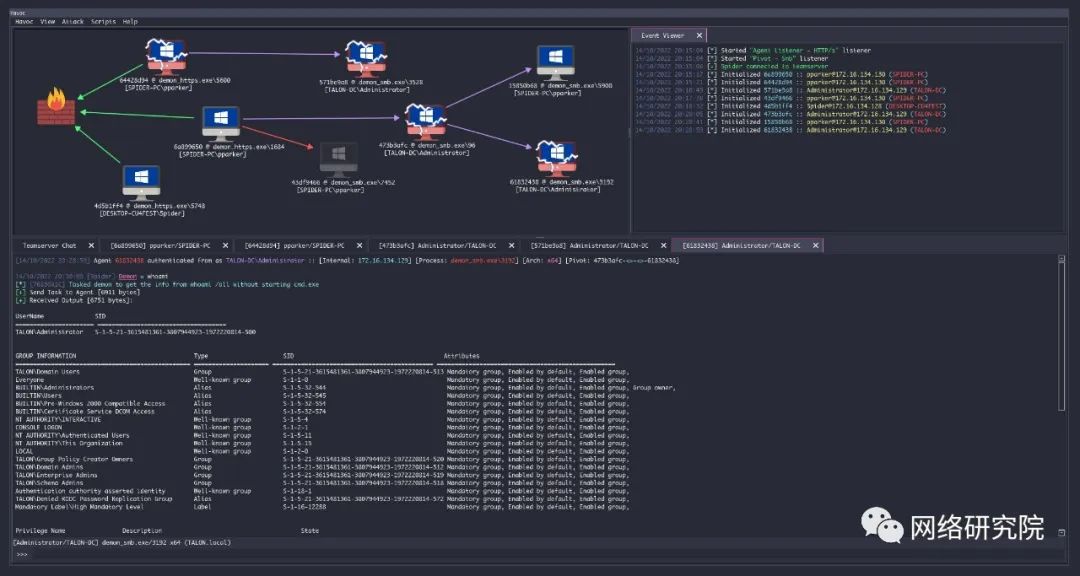The width and height of the screenshot is (1080, 576).
Task: Switch to the Event Viewer tab
Action: [663, 35]
